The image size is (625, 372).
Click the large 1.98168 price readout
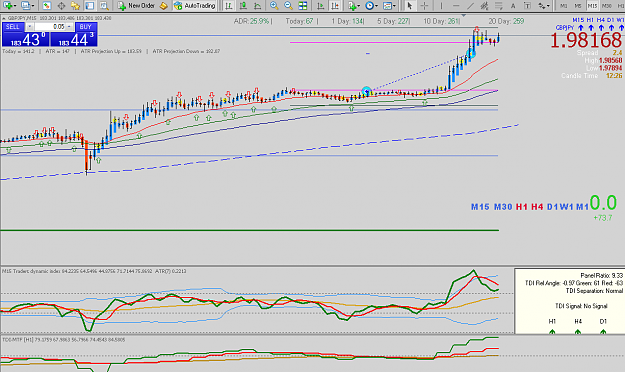pyautogui.click(x=586, y=40)
